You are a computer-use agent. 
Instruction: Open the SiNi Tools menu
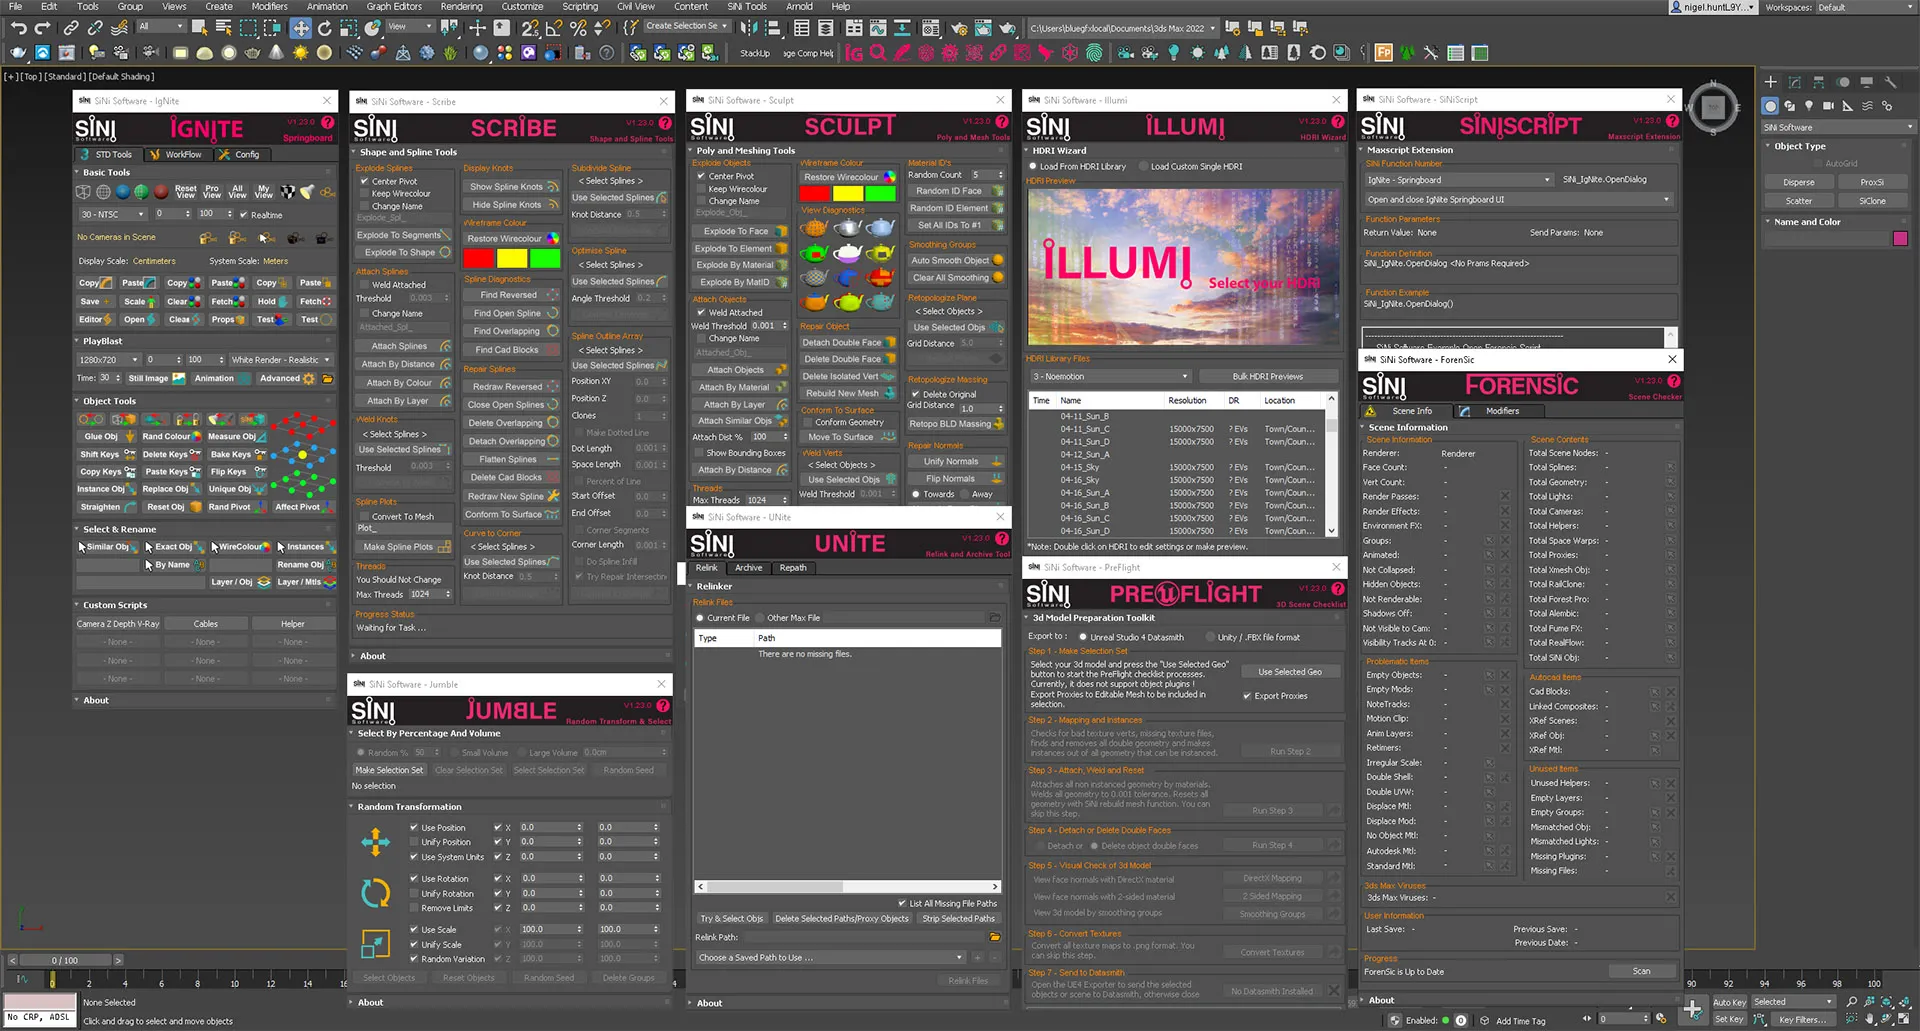pyautogui.click(x=746, y=6)
